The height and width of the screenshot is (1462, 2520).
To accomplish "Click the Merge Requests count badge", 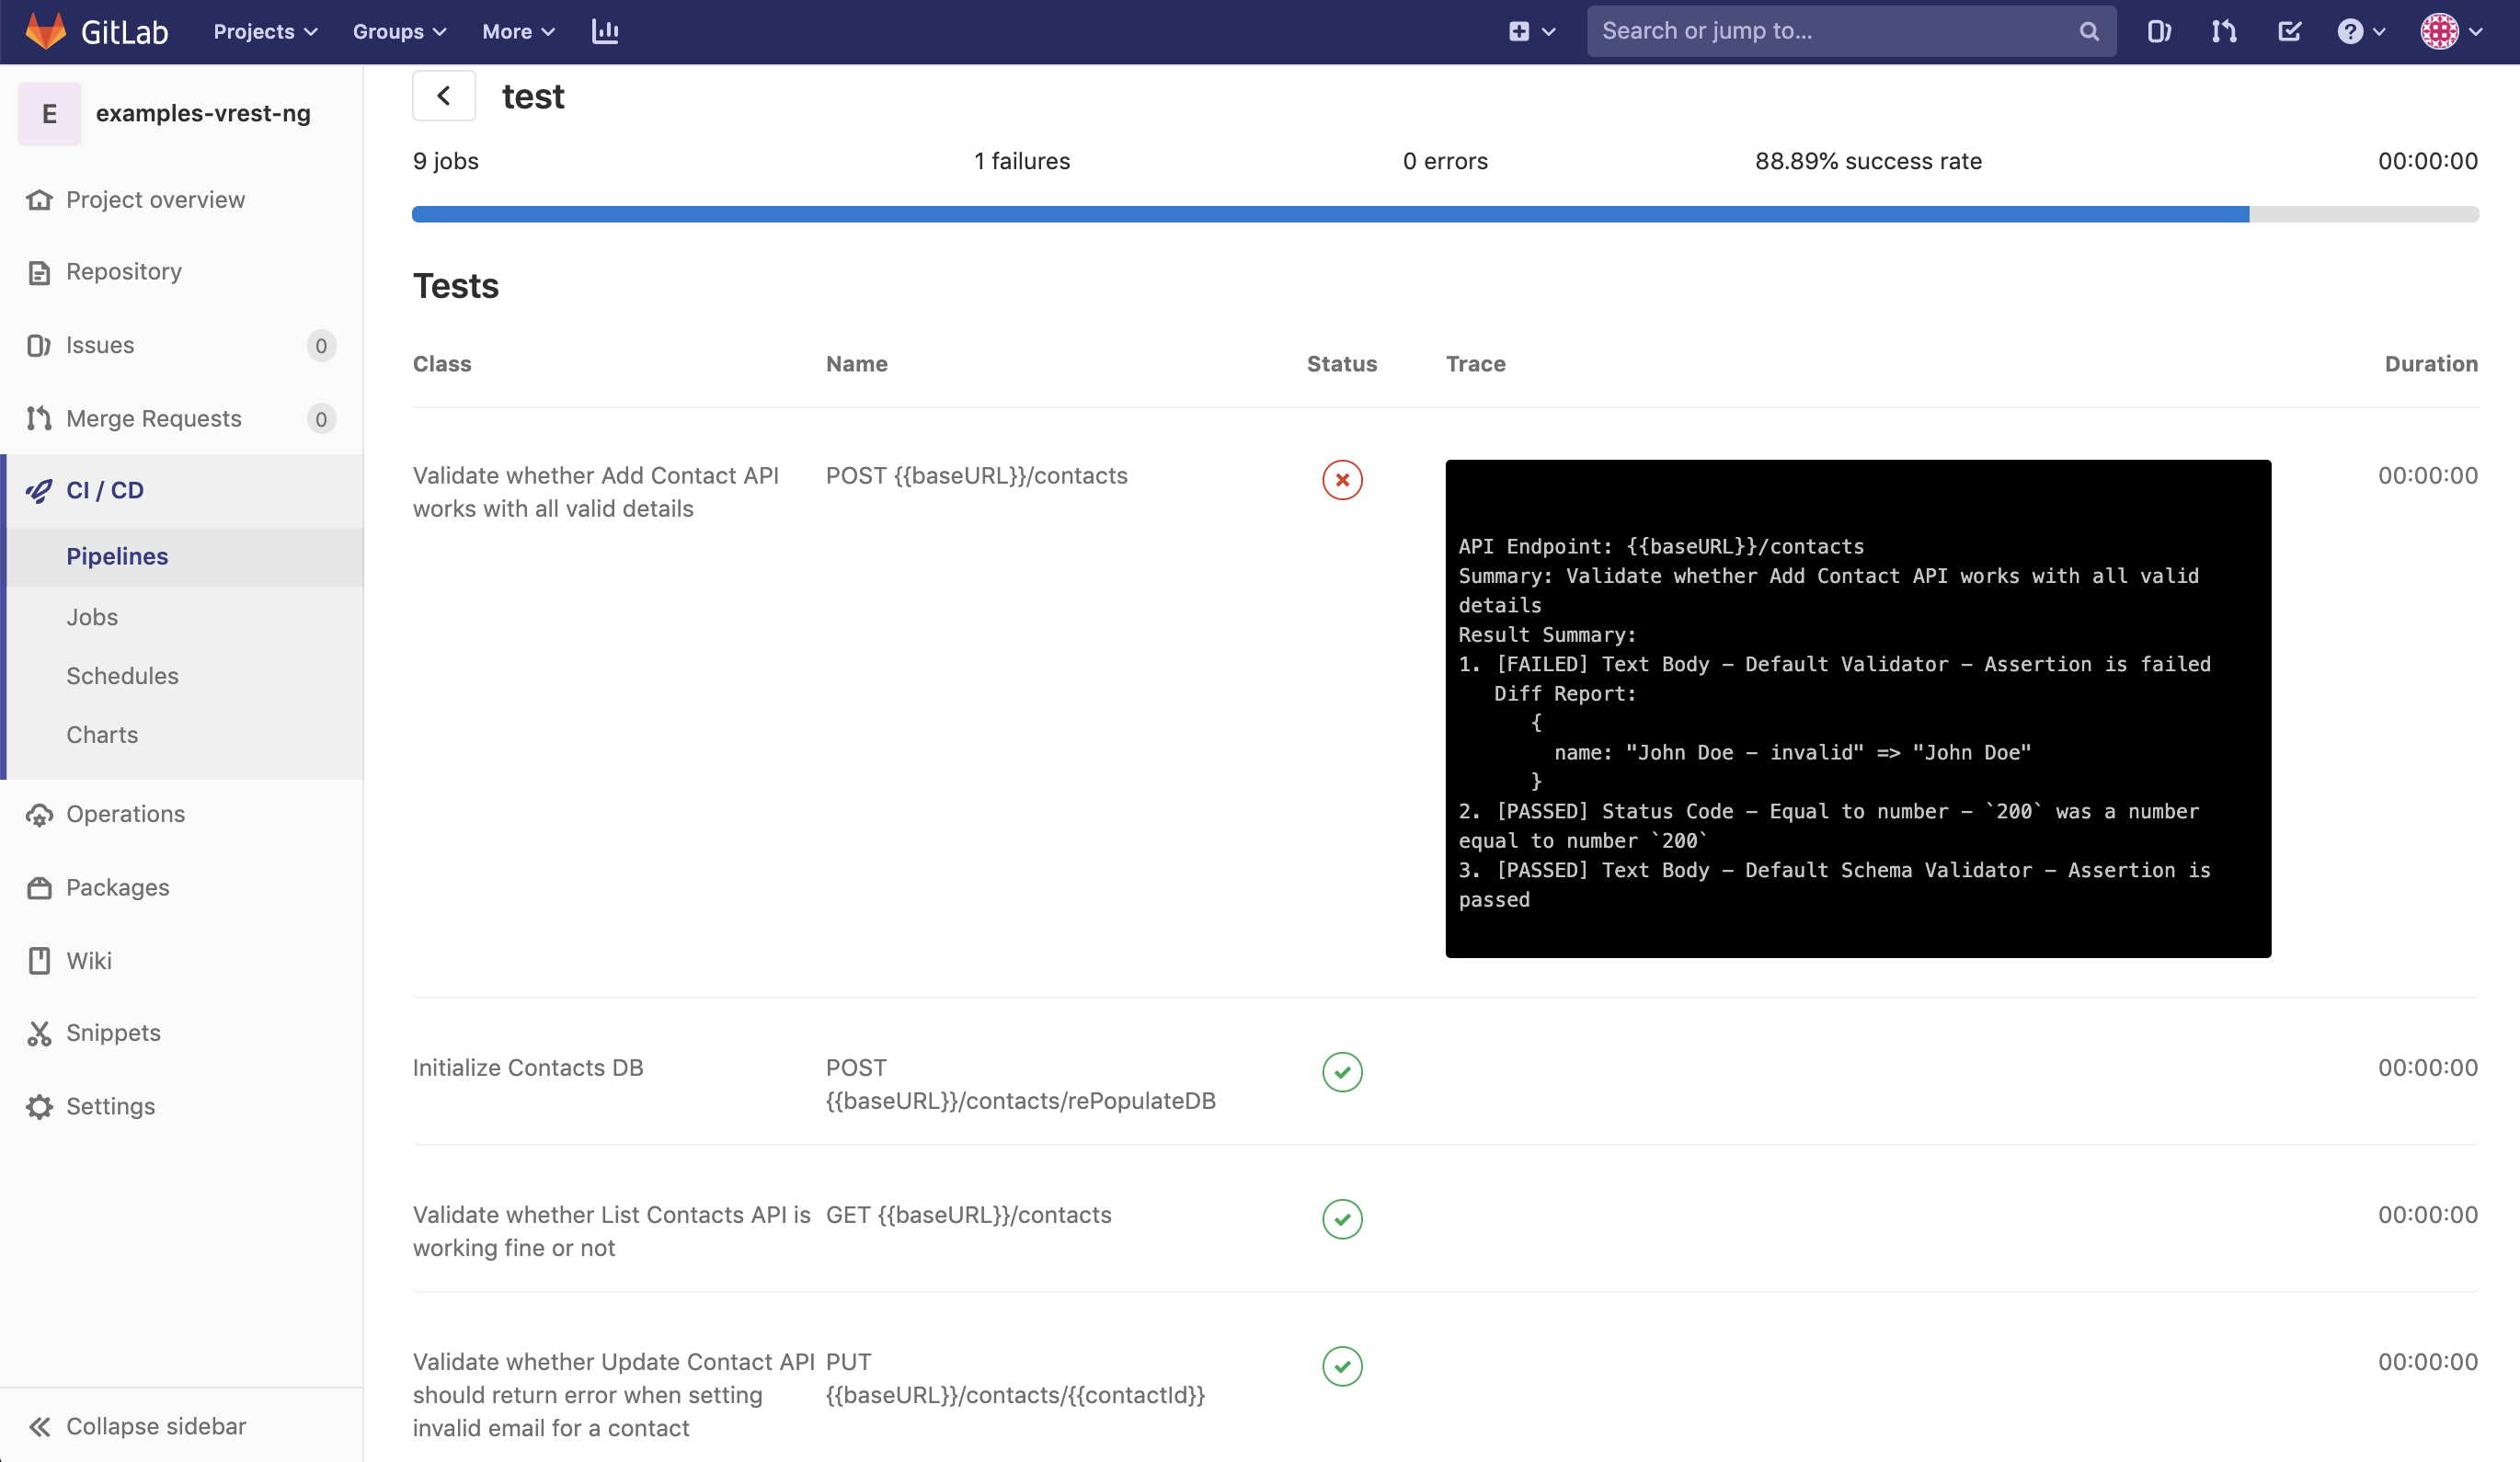I will pyautogui.click(x=321, y=419).
